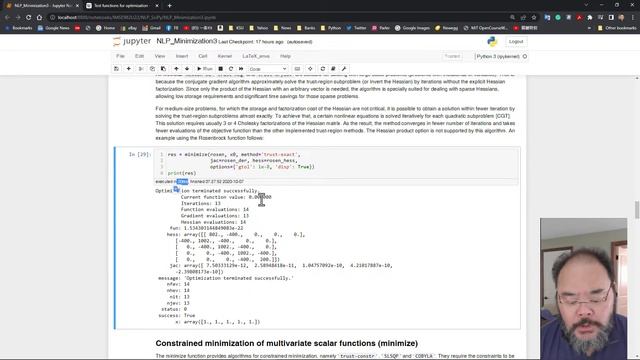Reload the page with browser refresh icon
The width and height of the screenshot is (640, 360).
coord(29,18)
